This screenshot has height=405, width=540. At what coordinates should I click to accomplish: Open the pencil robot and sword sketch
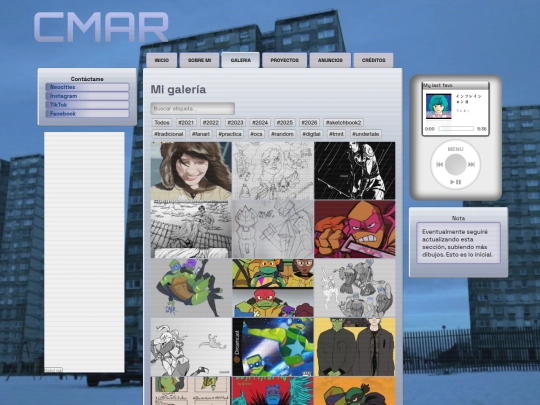[x=273, y=229]
